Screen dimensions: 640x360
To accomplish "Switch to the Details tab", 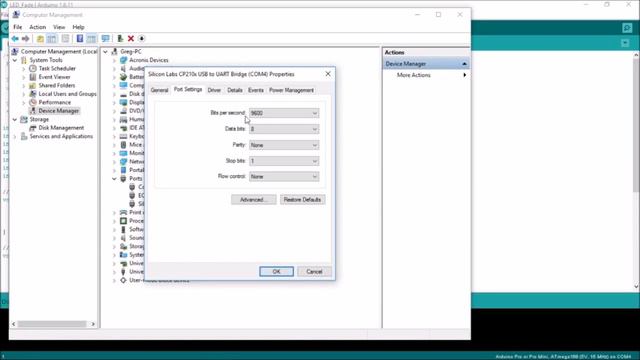I will 235,90.
